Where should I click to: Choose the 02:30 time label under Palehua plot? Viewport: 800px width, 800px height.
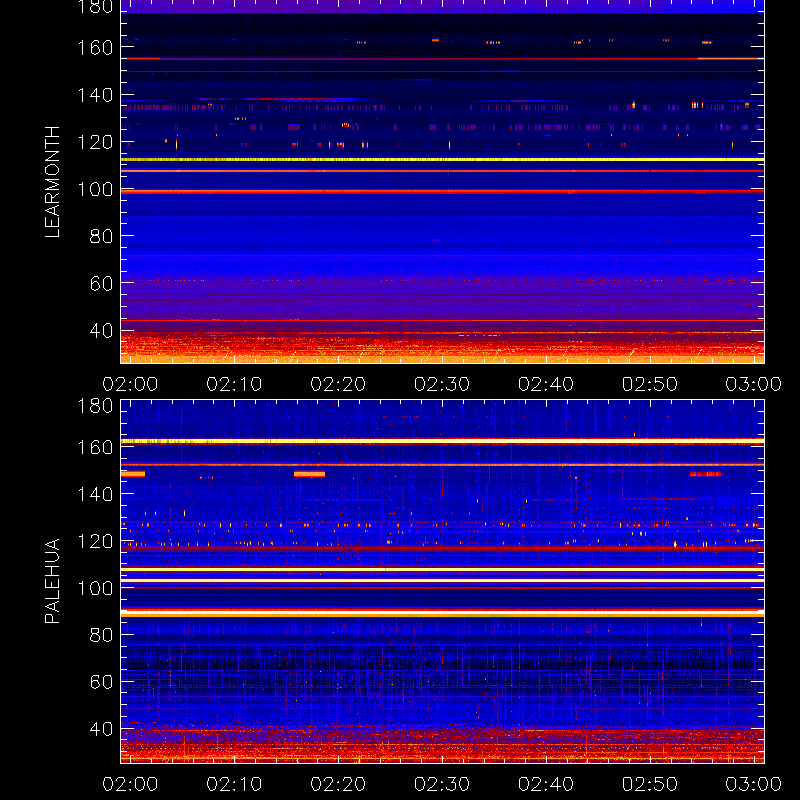[x=442, y=784]
